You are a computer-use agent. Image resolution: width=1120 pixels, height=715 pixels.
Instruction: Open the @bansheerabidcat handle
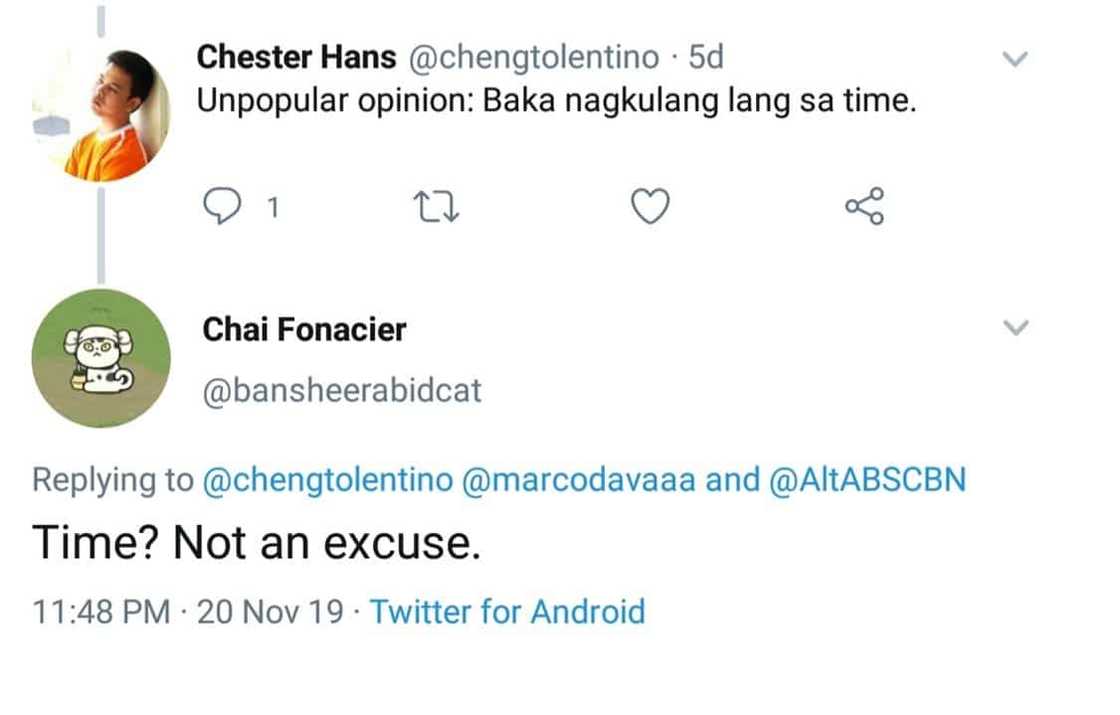pos(342,390)
